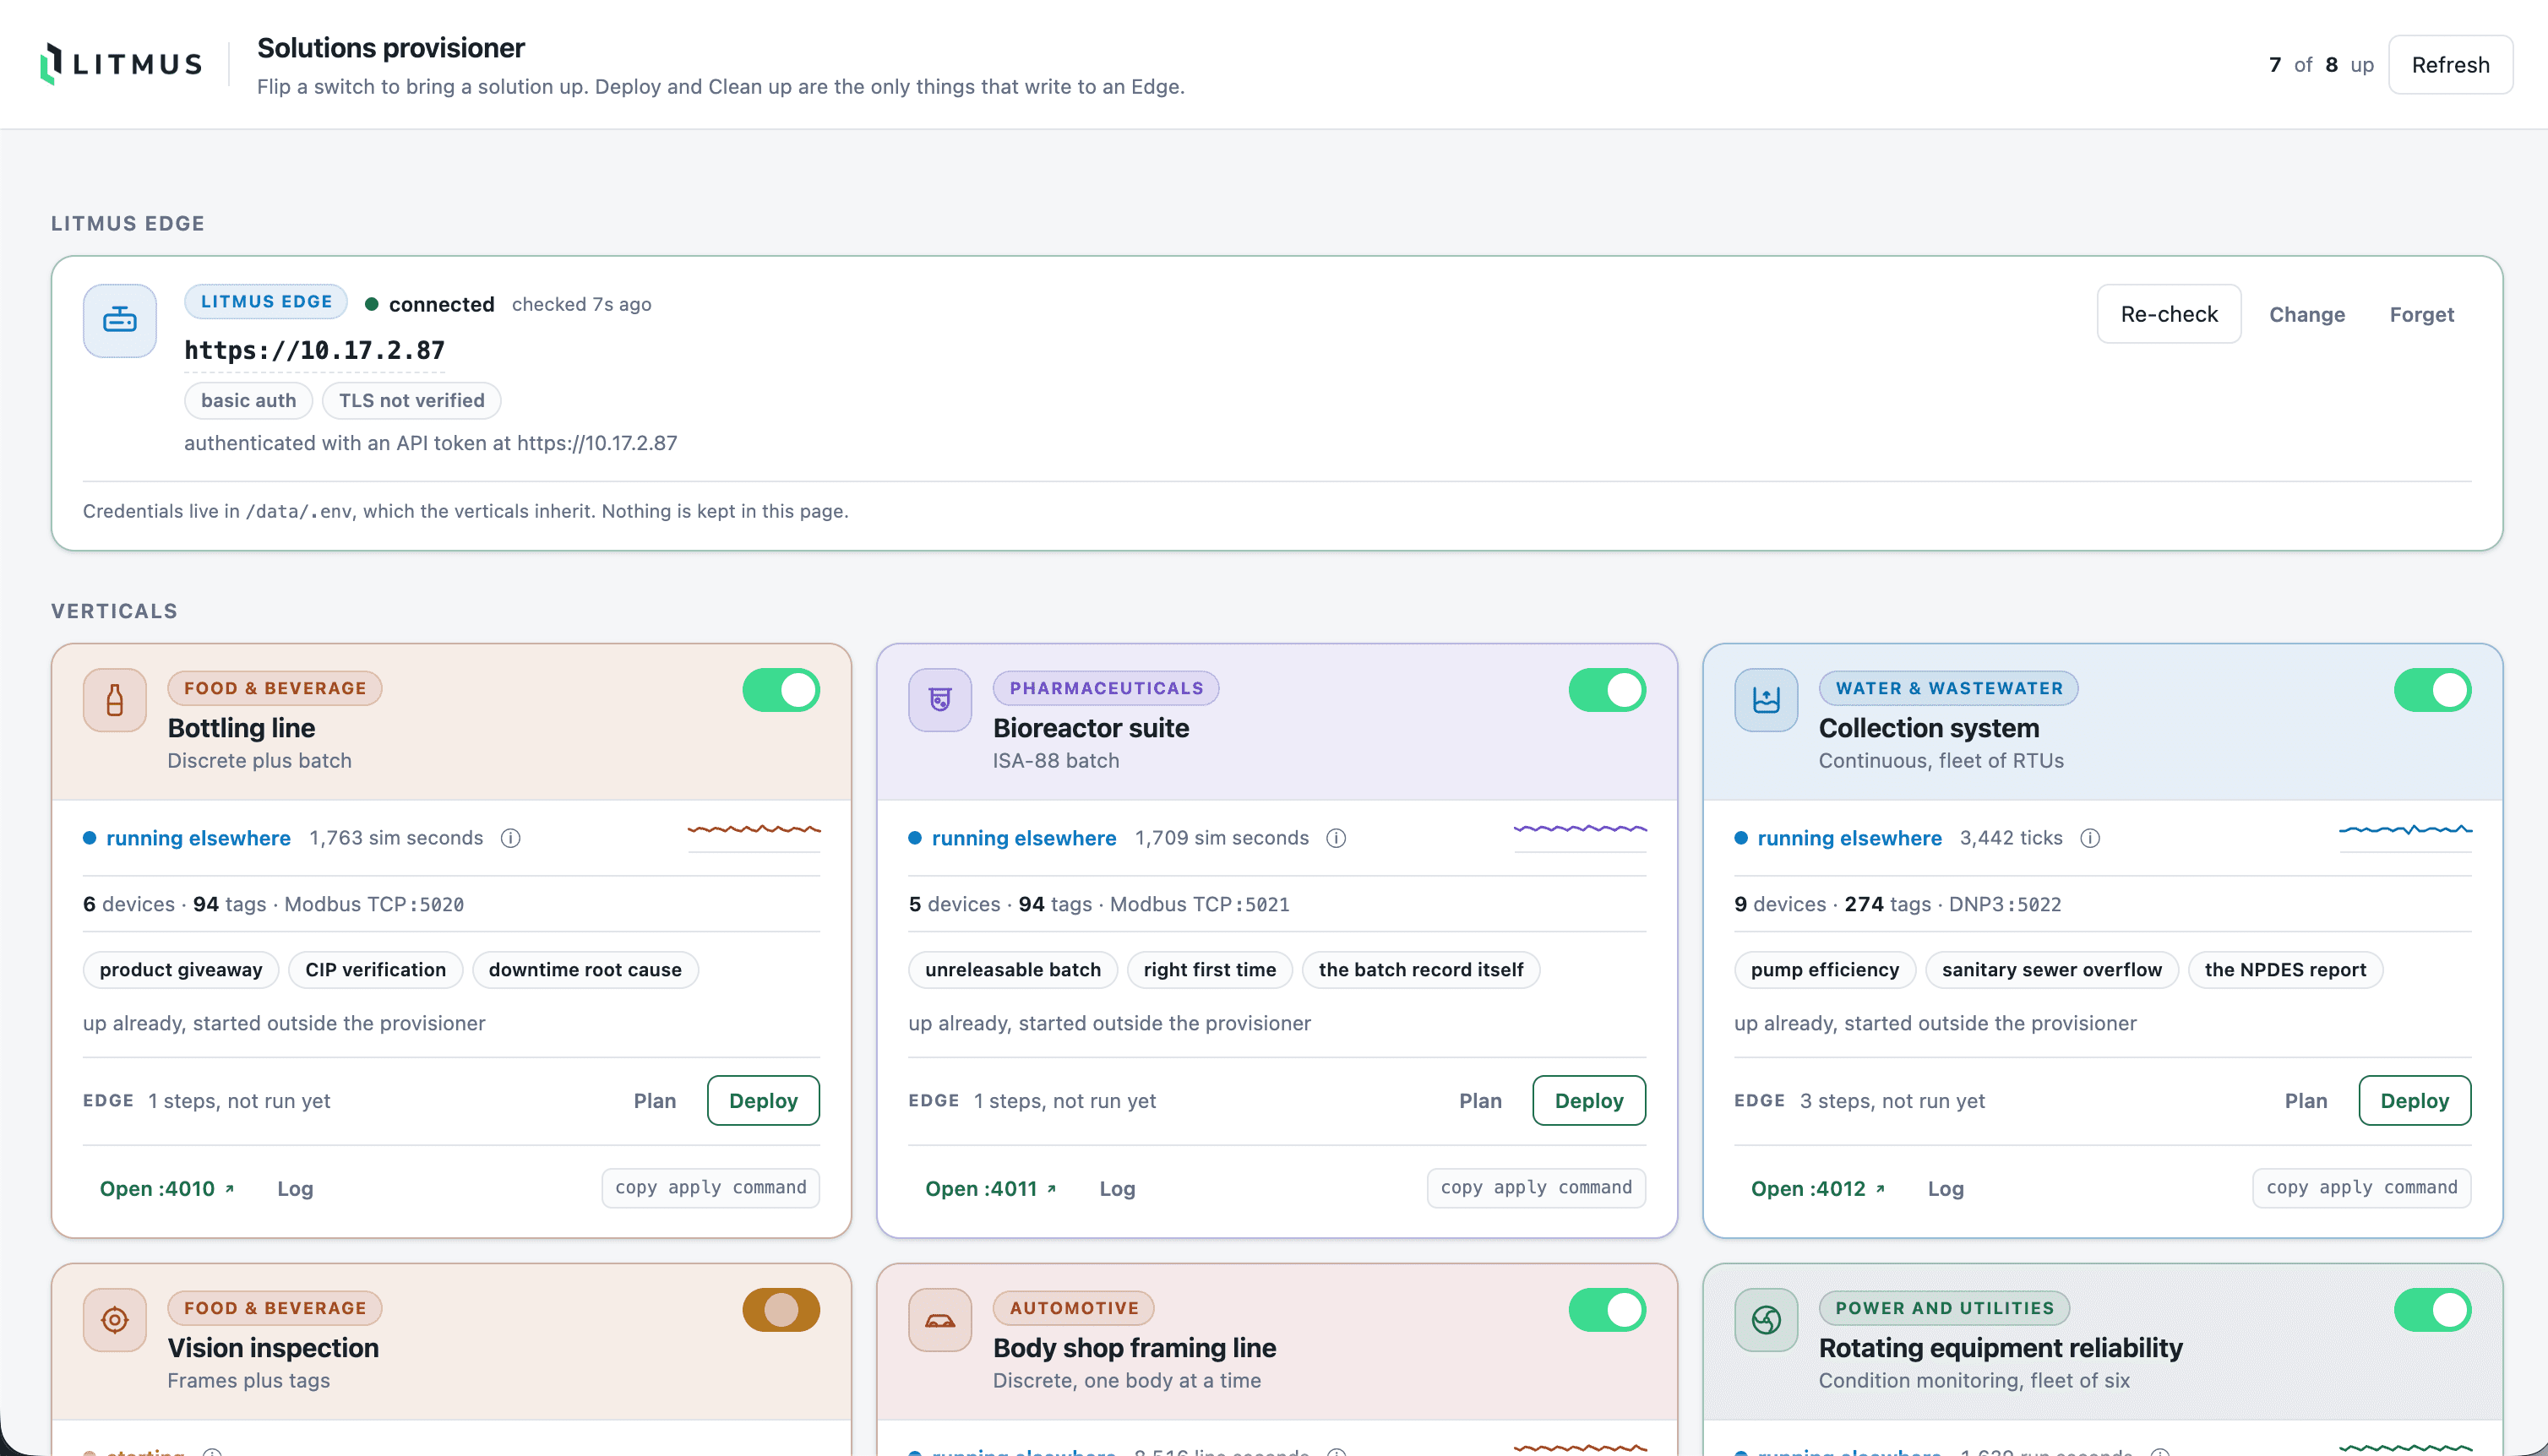Click the Bottling line sparkline chart
This screenshot has height=1456, width=2548.
754,836
